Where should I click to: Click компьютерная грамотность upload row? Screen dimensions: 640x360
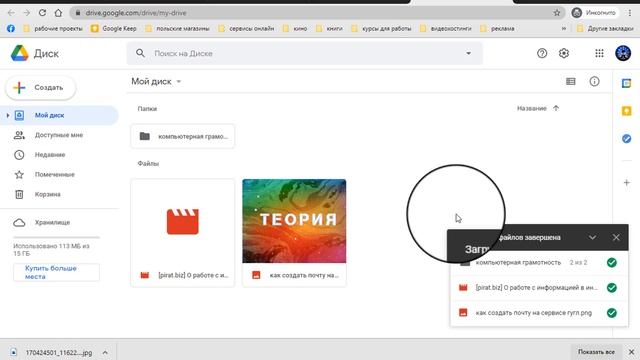539,263
